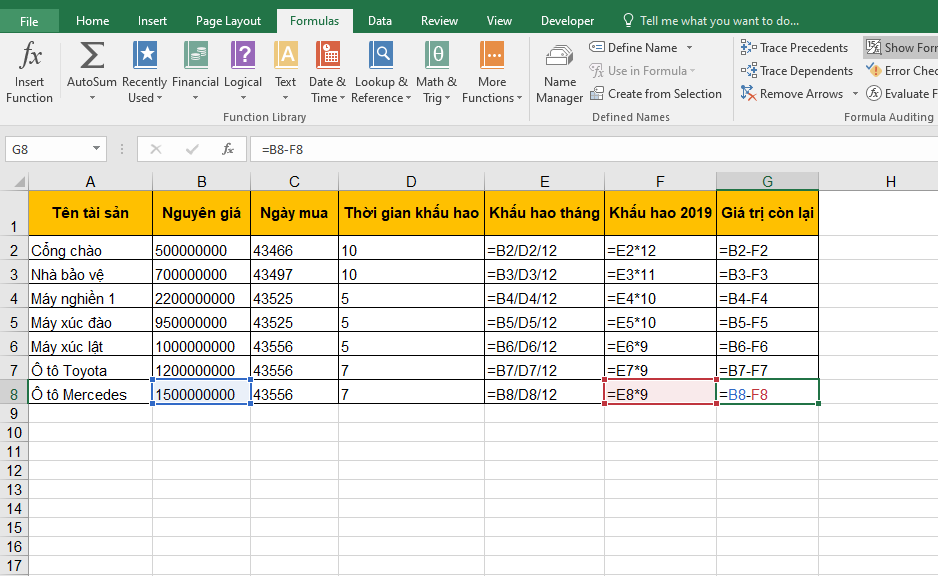938x576 pixels.
Task: Click the formula bar input field
Action: (x=590, y=149)
